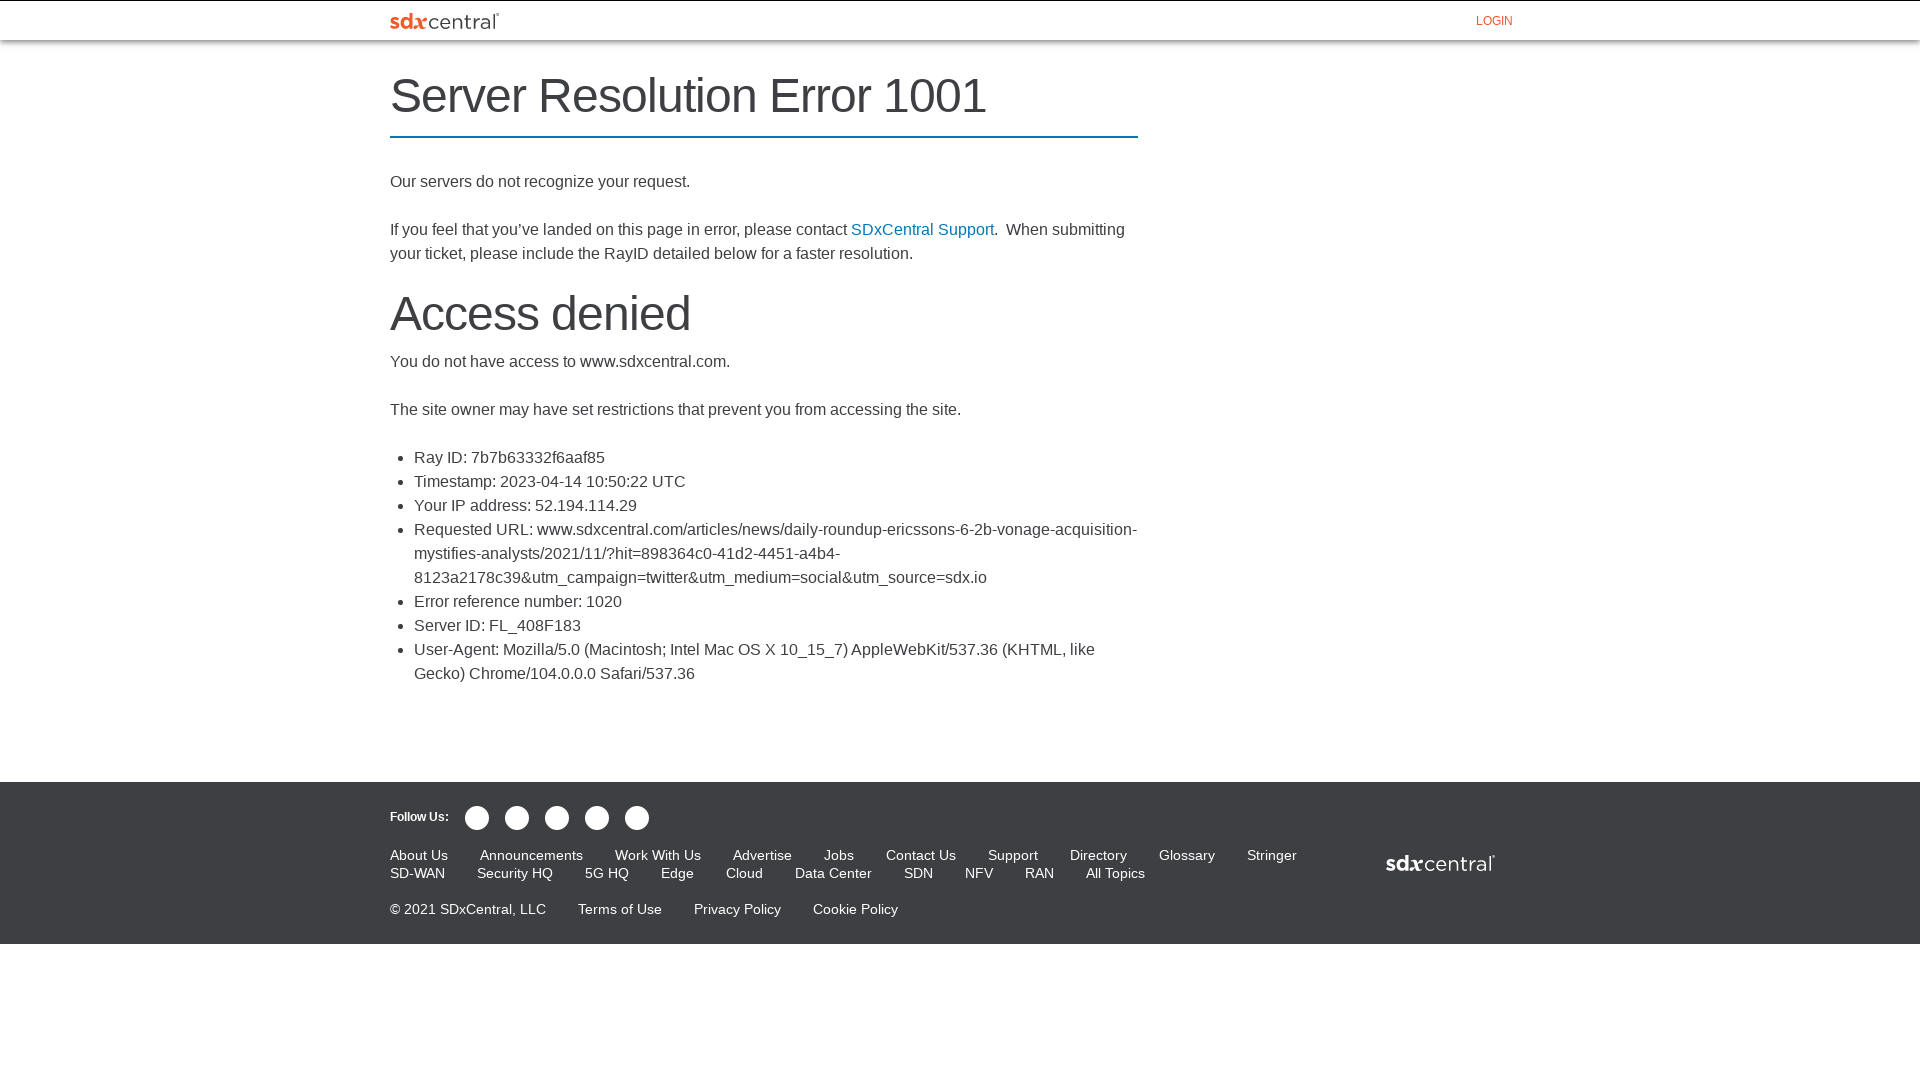Click the footer Support link
The height and width of the screenshot is (1080, 1920).
coord(1013,855)
